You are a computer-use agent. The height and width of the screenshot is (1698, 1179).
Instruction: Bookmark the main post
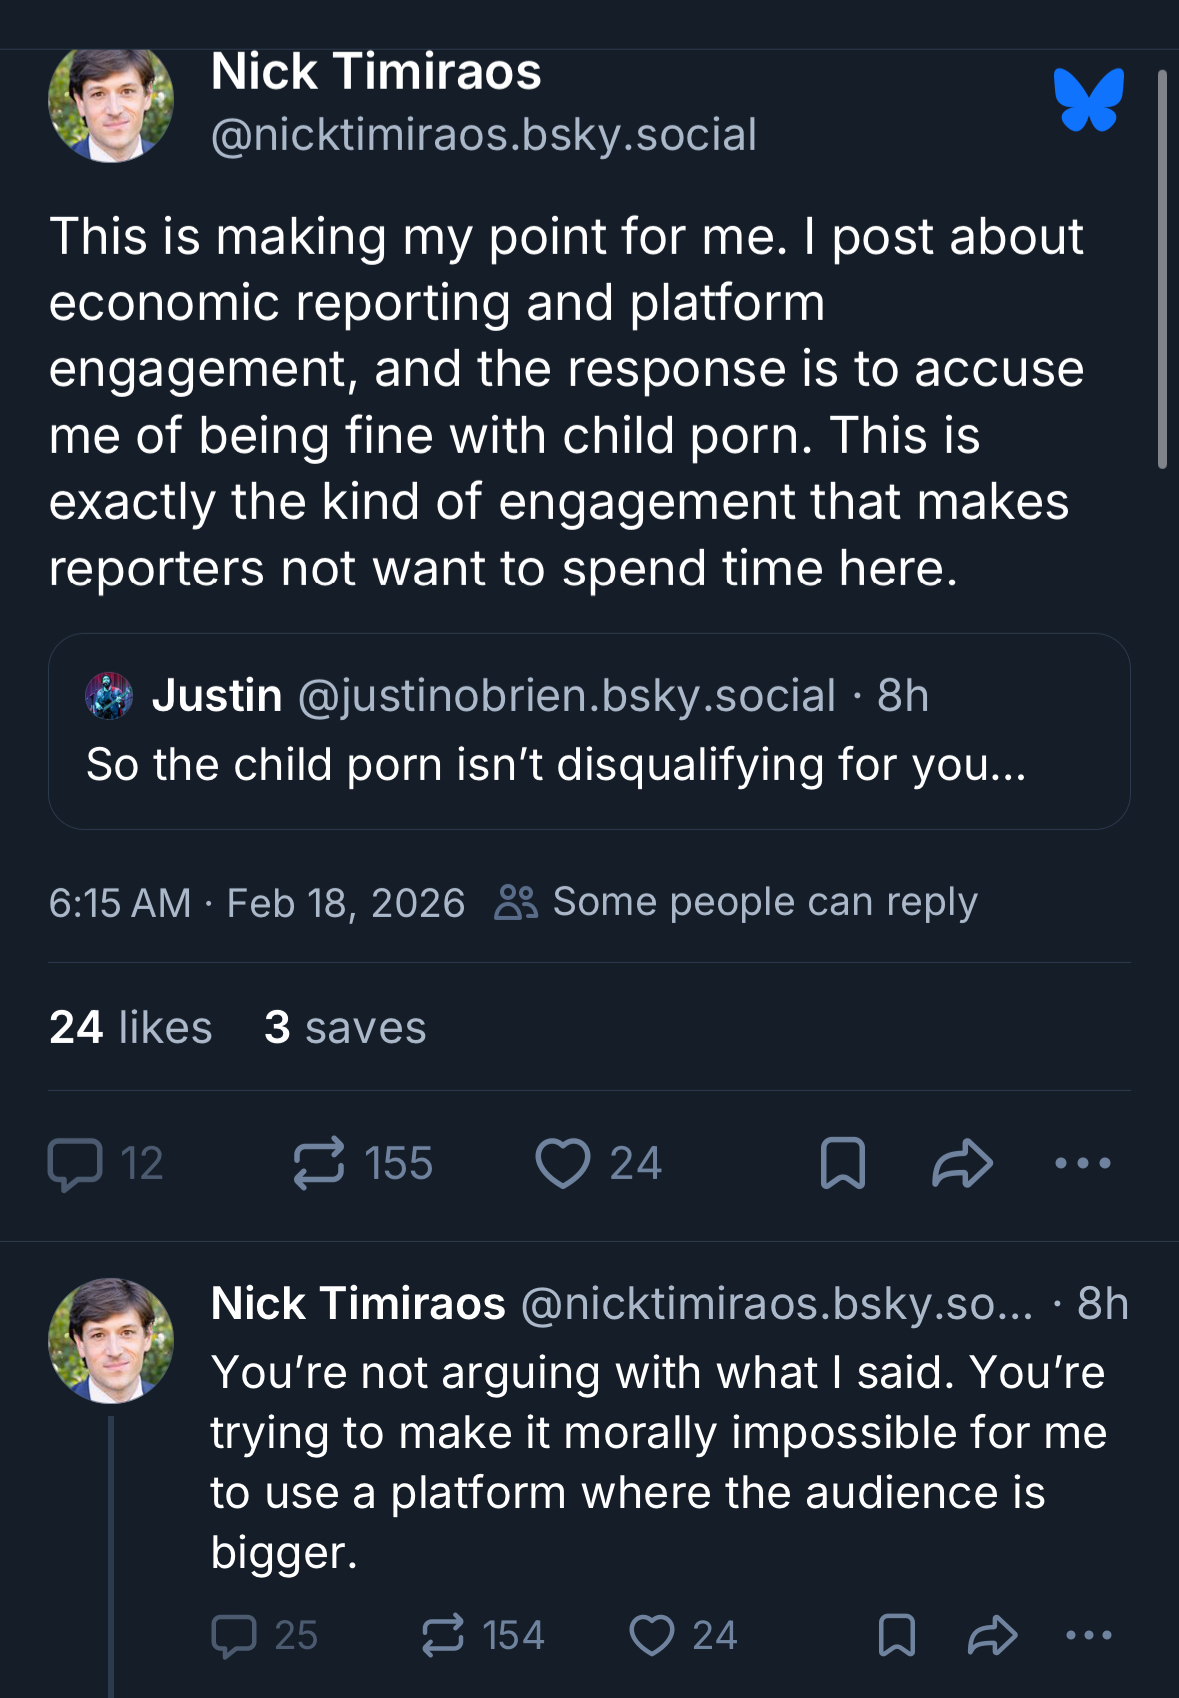[842, 1164]
